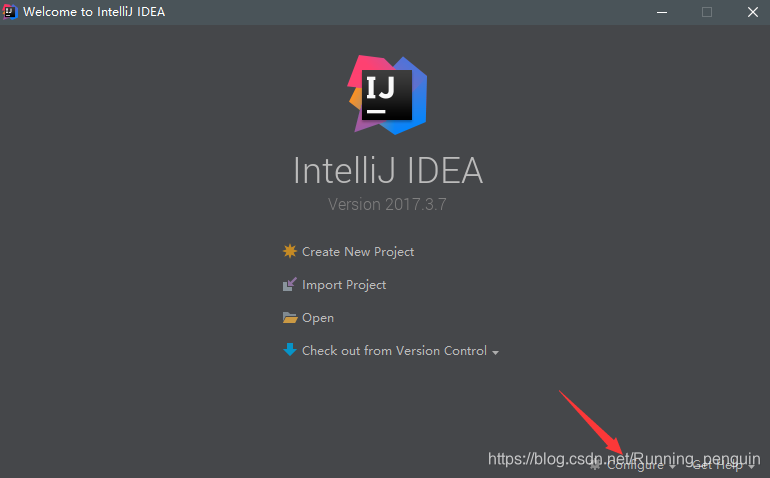Click the Create New Project starburst icon

[290, 252]
